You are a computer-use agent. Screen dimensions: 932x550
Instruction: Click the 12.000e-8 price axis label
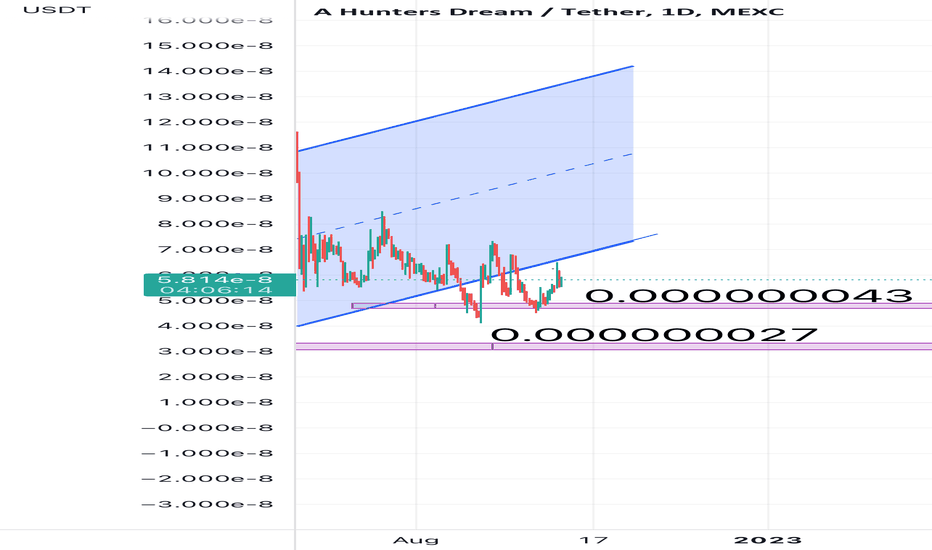[x=208, y=122]
